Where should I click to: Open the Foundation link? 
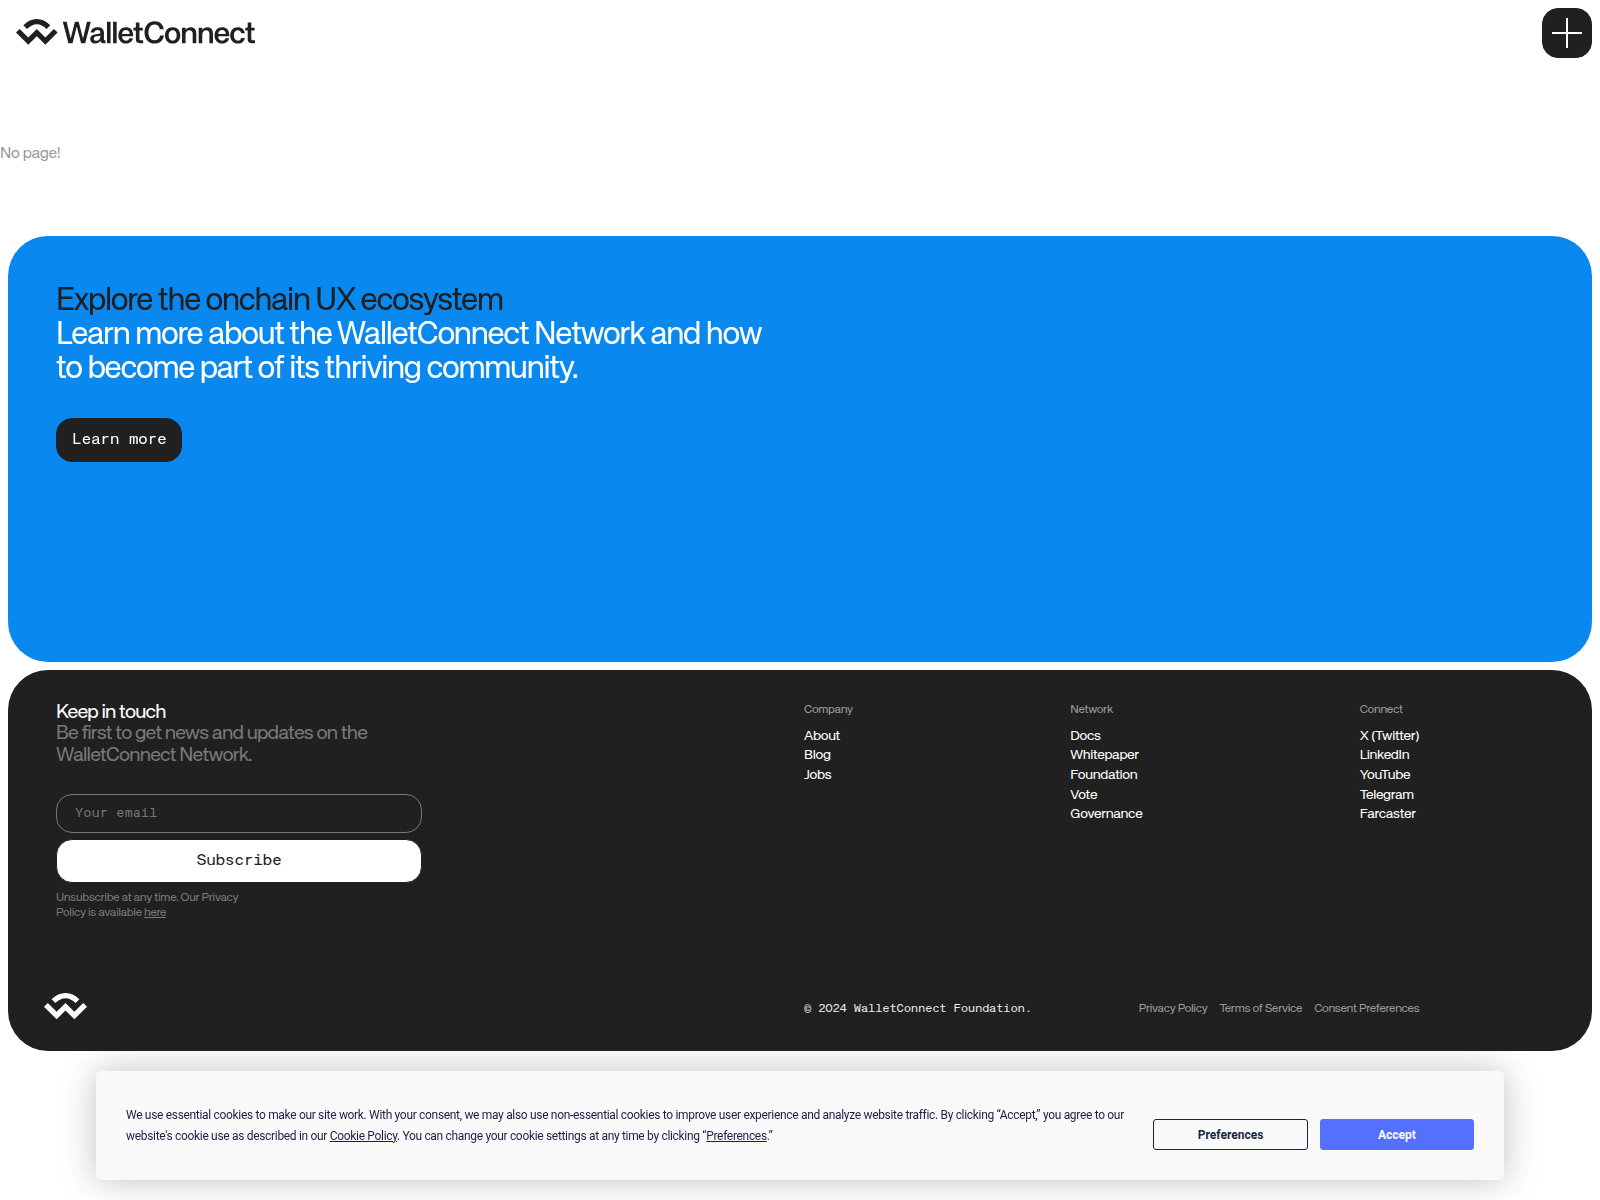1104,775
